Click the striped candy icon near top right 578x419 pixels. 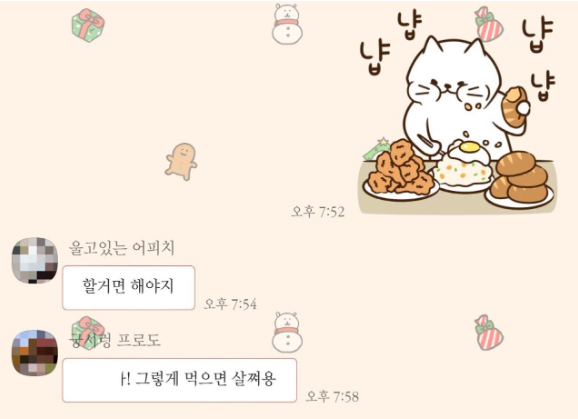pyautogui.click(x=489, y=24)
